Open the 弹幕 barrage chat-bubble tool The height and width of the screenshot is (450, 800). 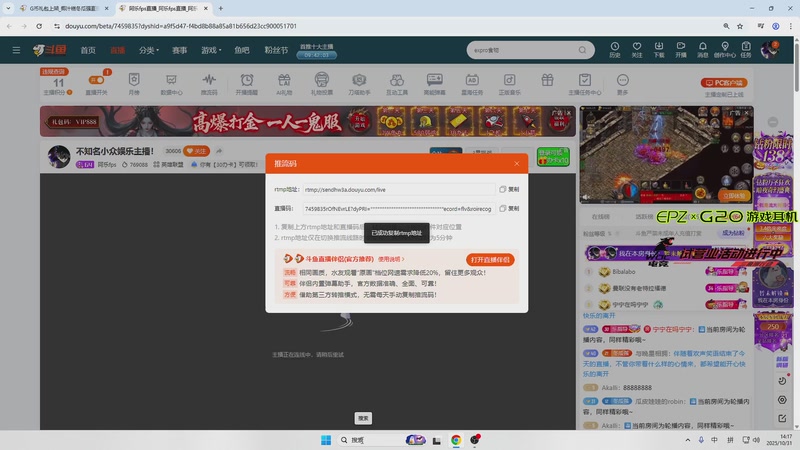pos(434,84)
